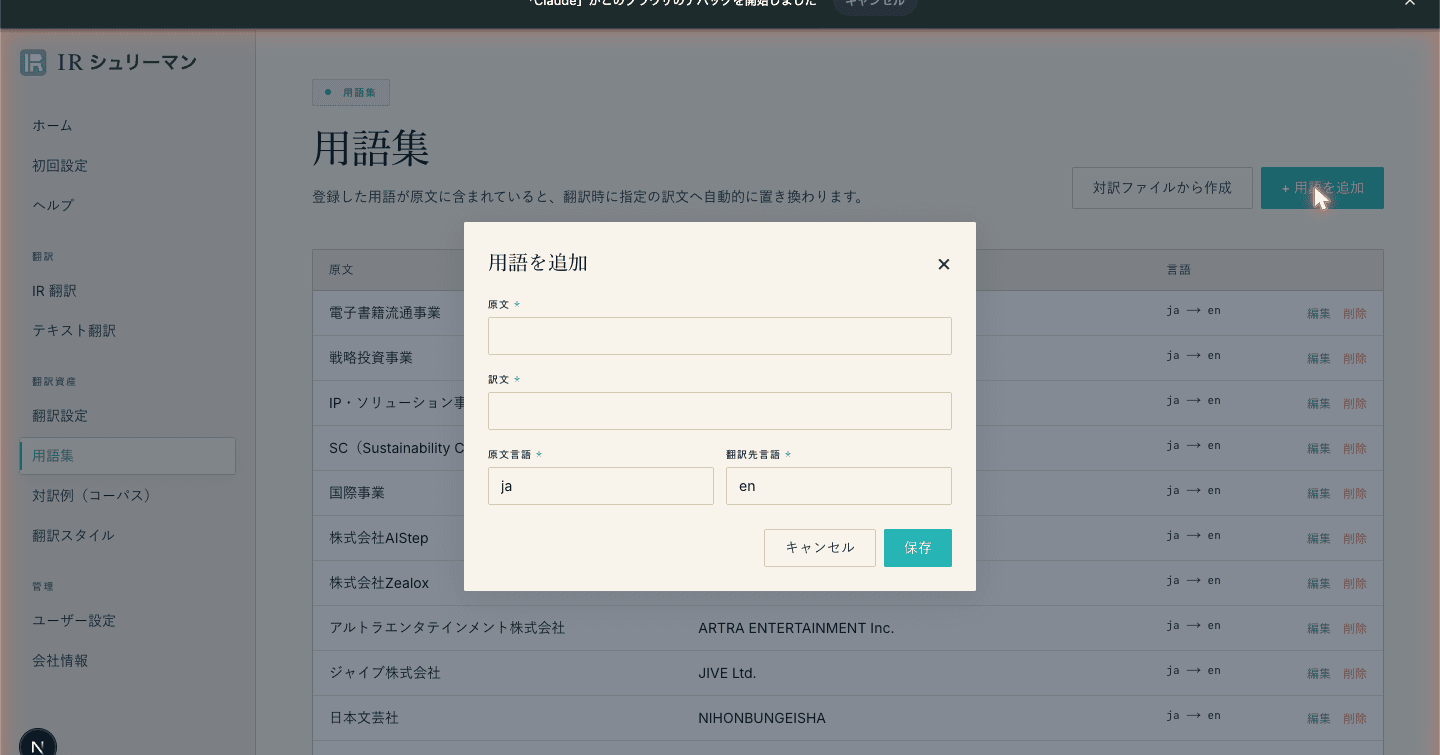This screenshot has width=1440, height=755.
Task: Click 削除 for SC（Sustainability row
Action: [1355, 449]
